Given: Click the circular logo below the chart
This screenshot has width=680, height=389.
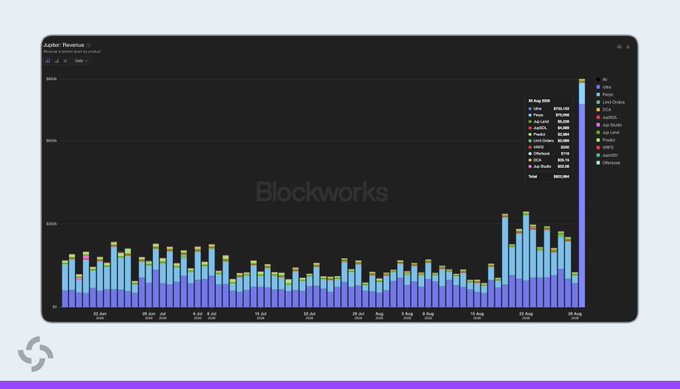Looking at the screenshot, I should [x=36, y=354].
